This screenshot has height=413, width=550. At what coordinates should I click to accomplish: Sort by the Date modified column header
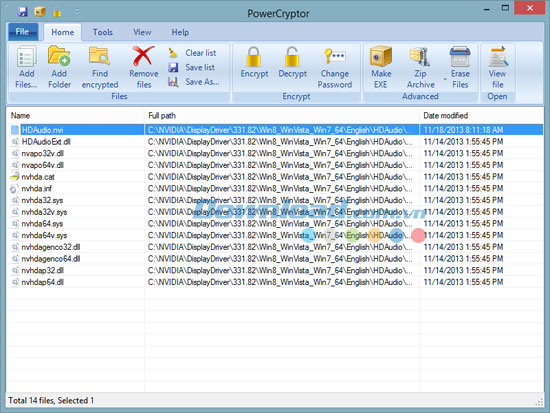[445, 115]
